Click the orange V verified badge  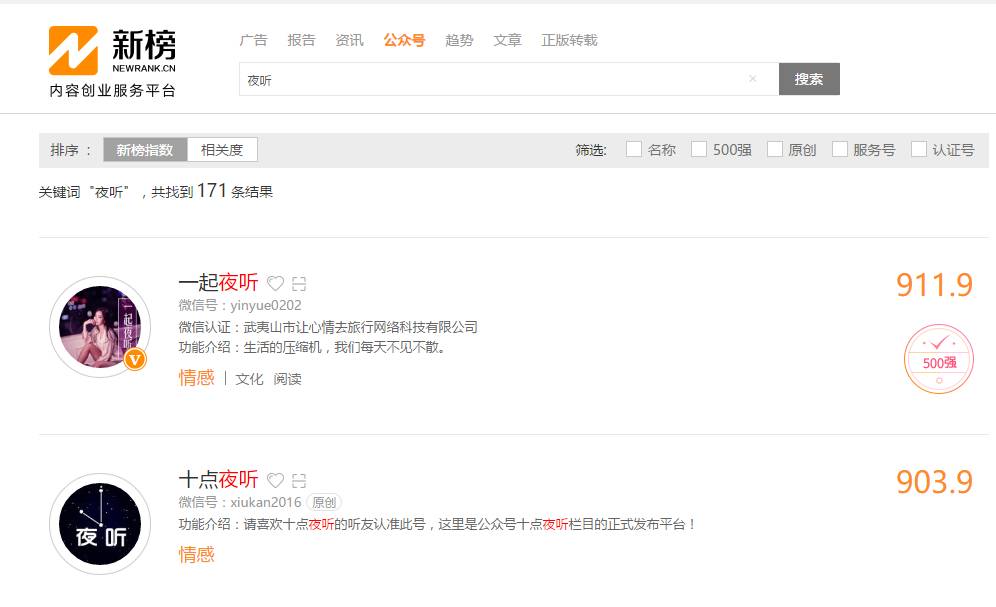tap(135, 359)
